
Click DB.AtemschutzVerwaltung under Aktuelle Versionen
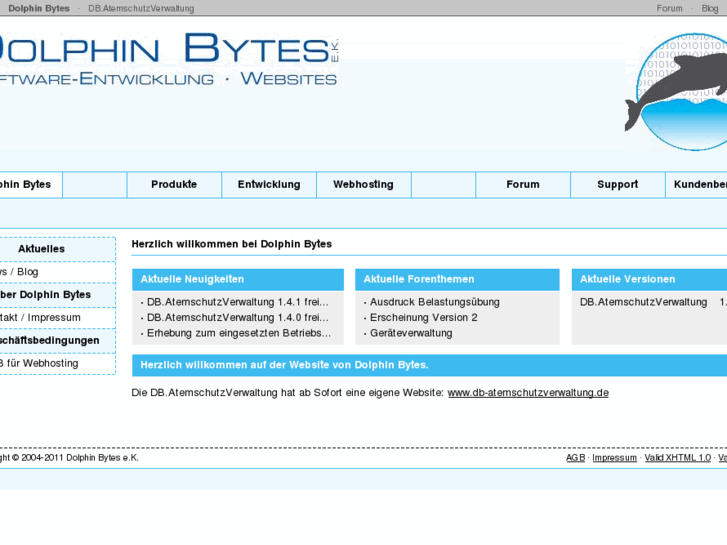643,302
